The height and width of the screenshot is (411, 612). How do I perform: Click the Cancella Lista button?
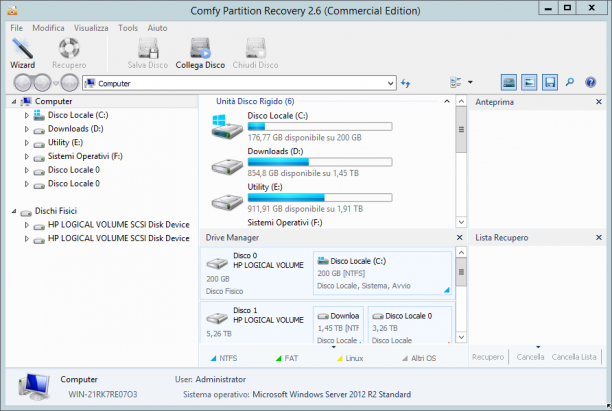click(574, 357)
